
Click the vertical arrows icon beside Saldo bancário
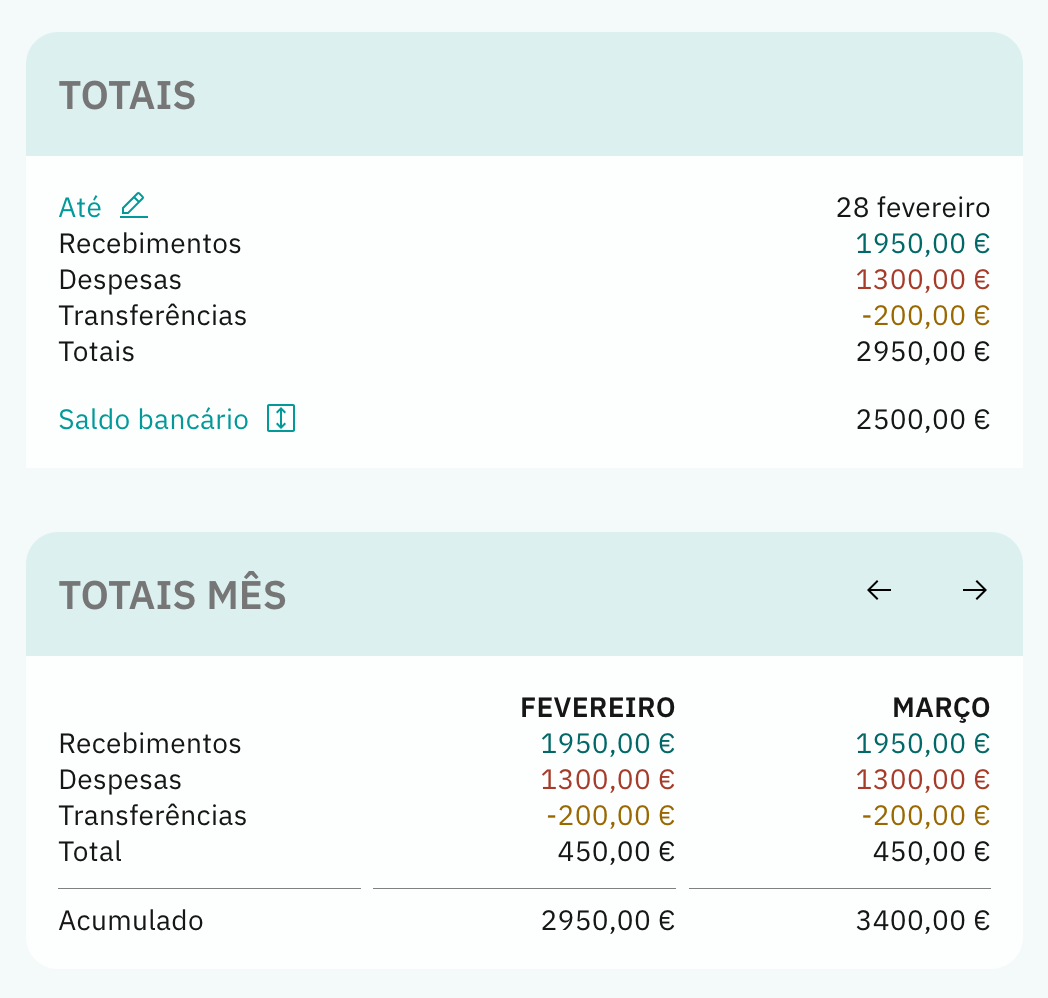281,419
